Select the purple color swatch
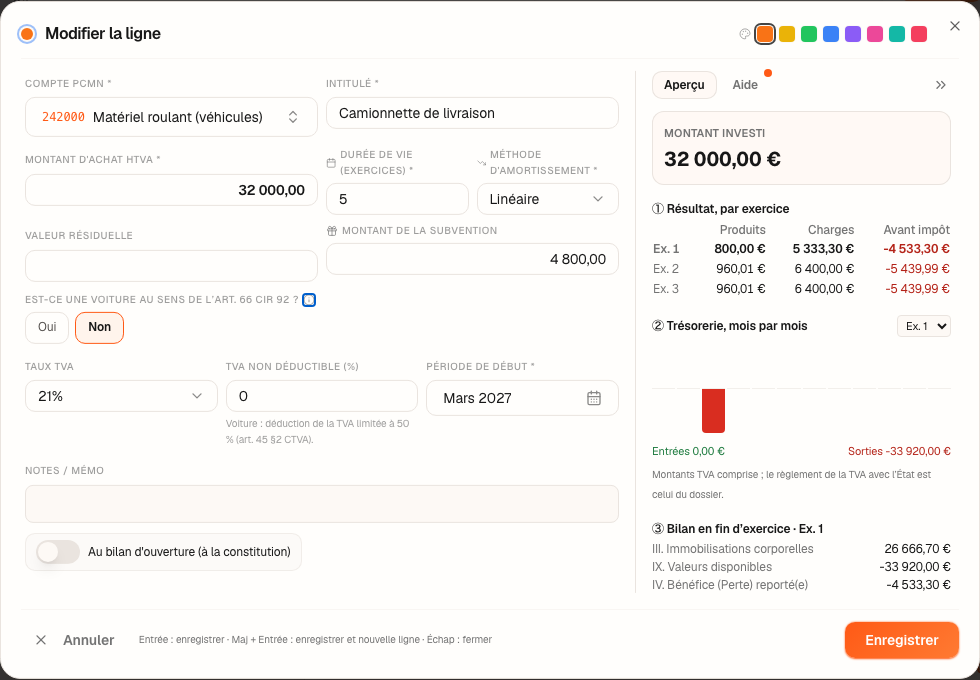Image resolution: width=980 pixels, height=680 pixels. click(x=852, y=34)
